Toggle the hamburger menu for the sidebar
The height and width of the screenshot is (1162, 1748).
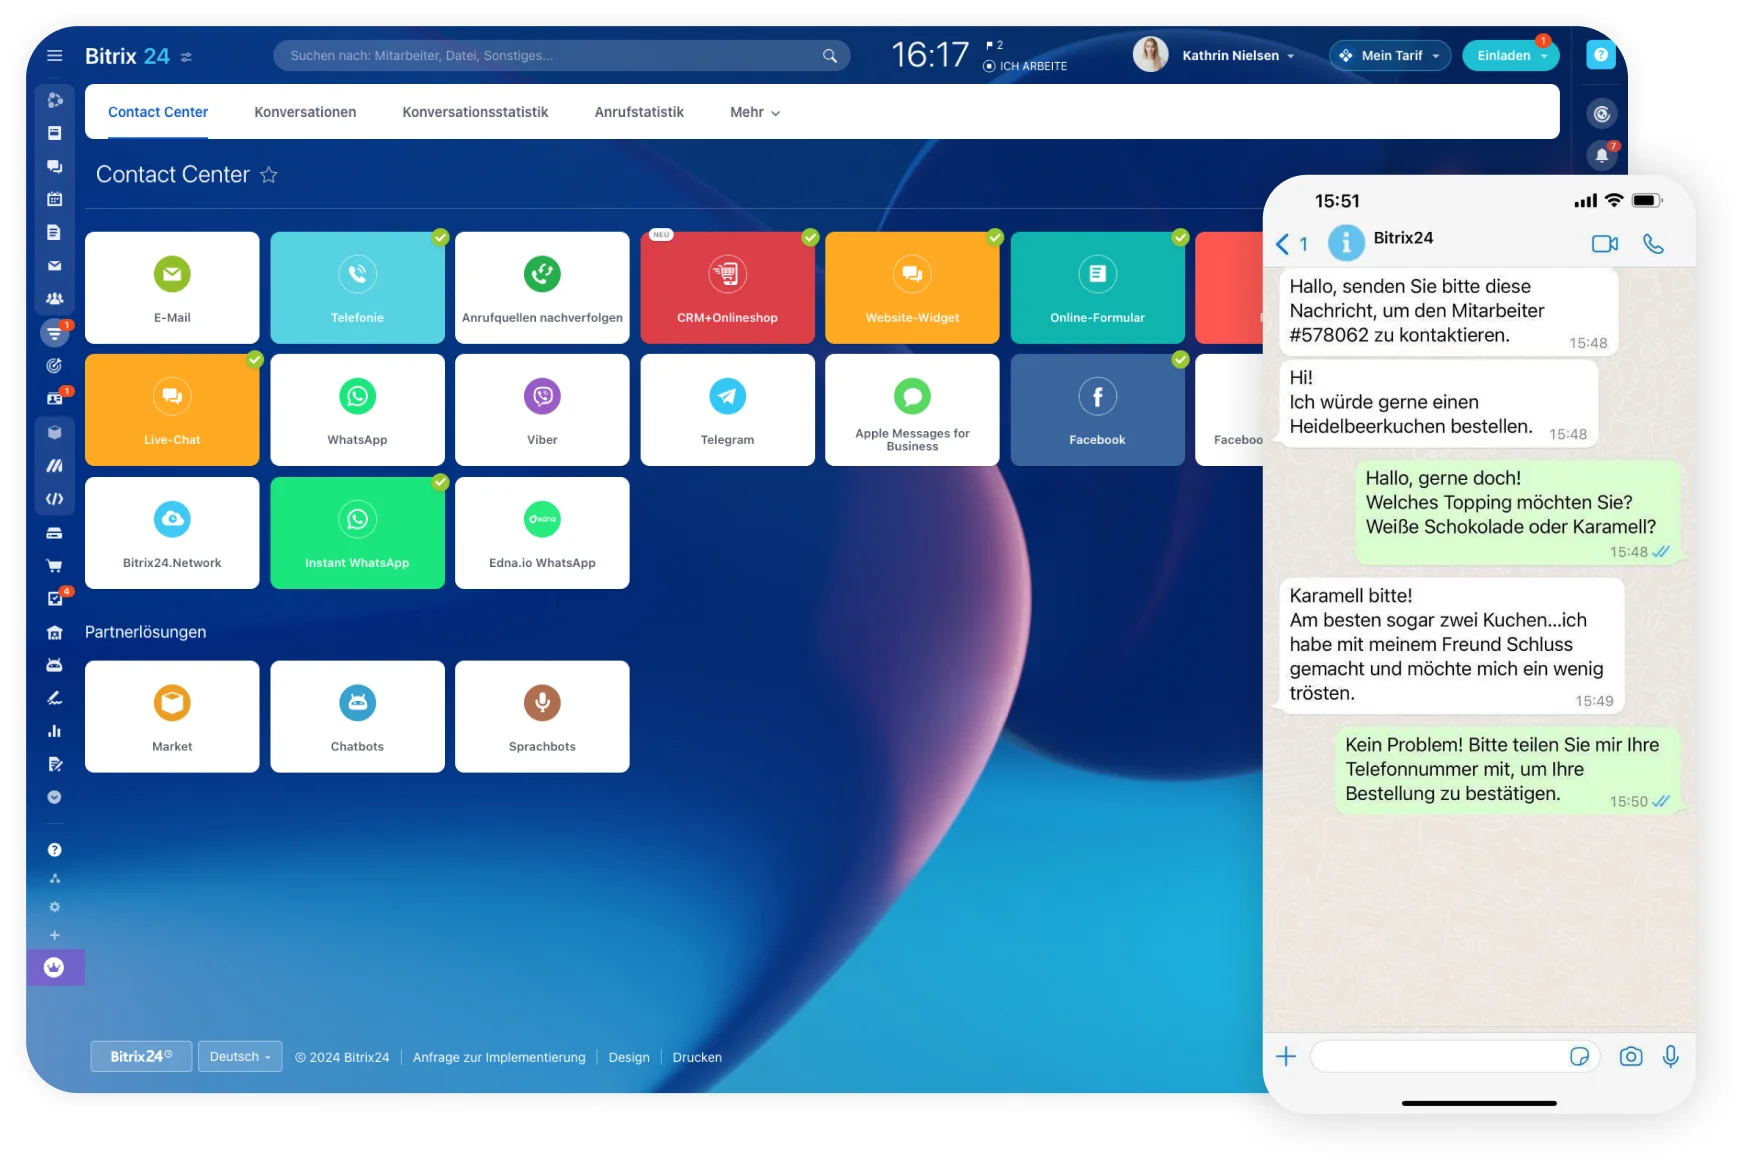click(55, 56)
